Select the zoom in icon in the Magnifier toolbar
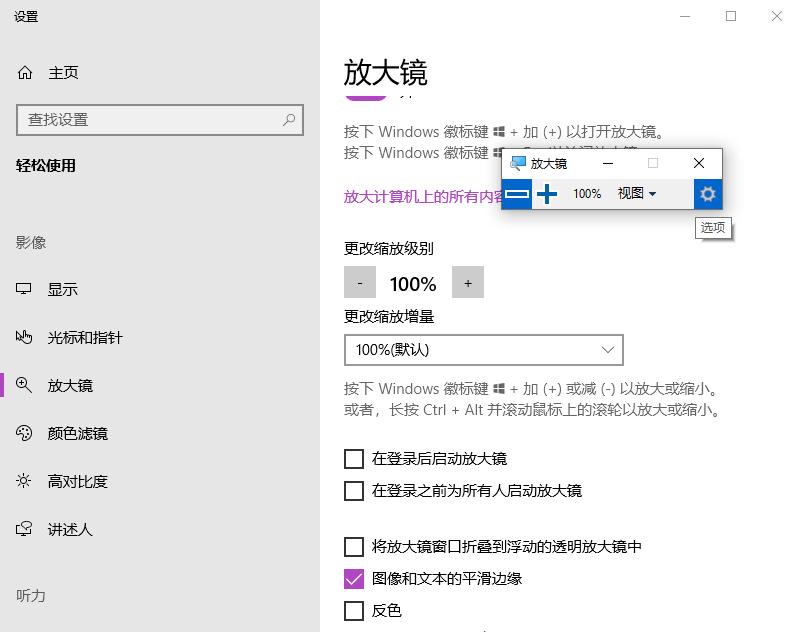 pyautogui.click(x=547, y=194)
